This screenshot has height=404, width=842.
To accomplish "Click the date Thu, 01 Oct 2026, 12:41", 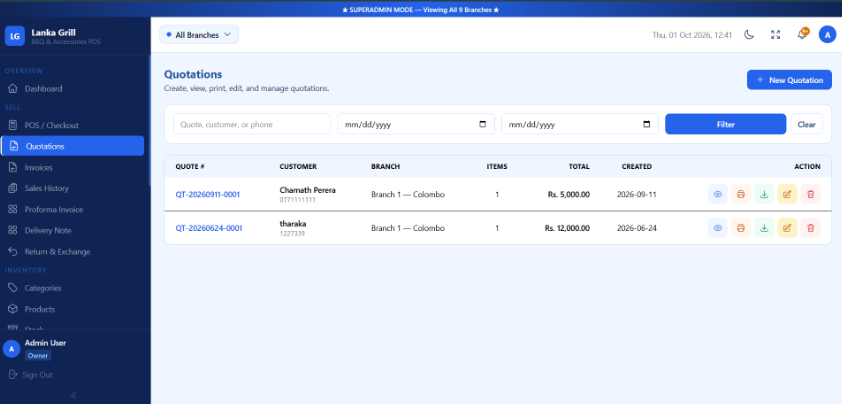I will (692, 35).
